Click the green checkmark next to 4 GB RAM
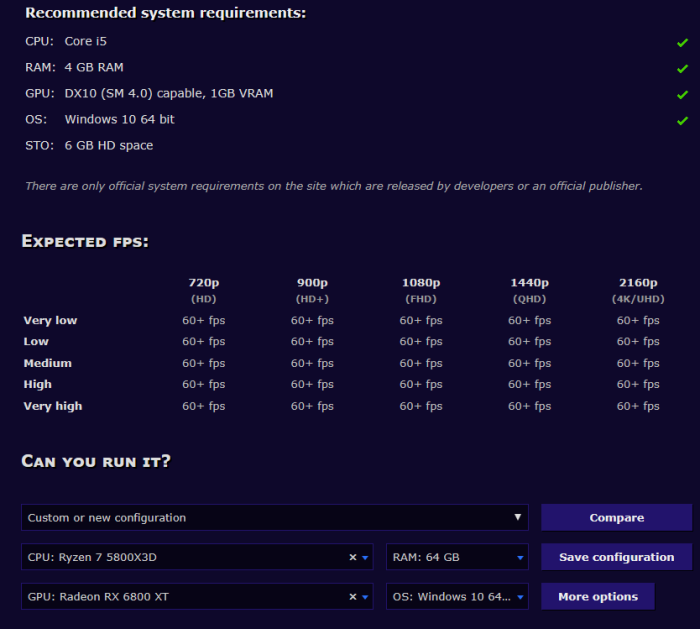 tap(682, 69)
